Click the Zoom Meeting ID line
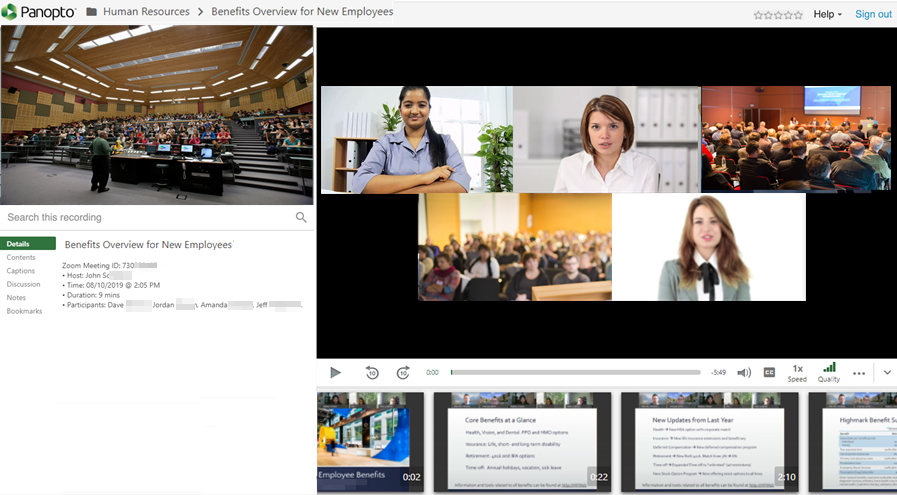 tap(109, 266)
